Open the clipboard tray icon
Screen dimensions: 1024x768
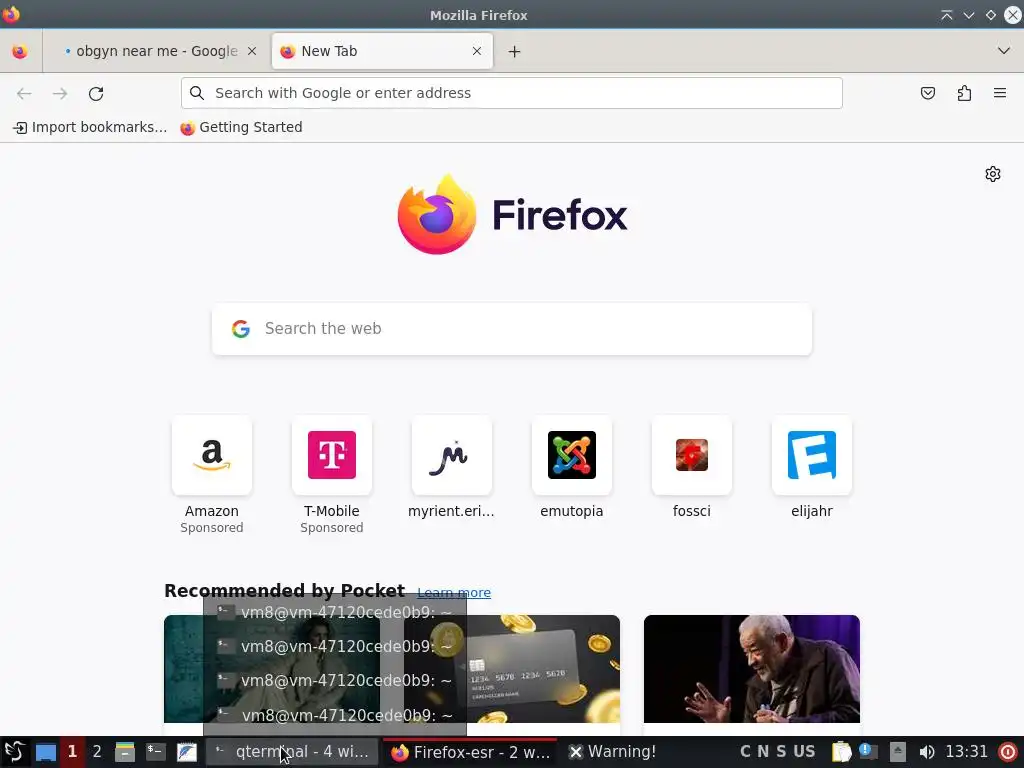pyautogui.click(x=842, y=752)
